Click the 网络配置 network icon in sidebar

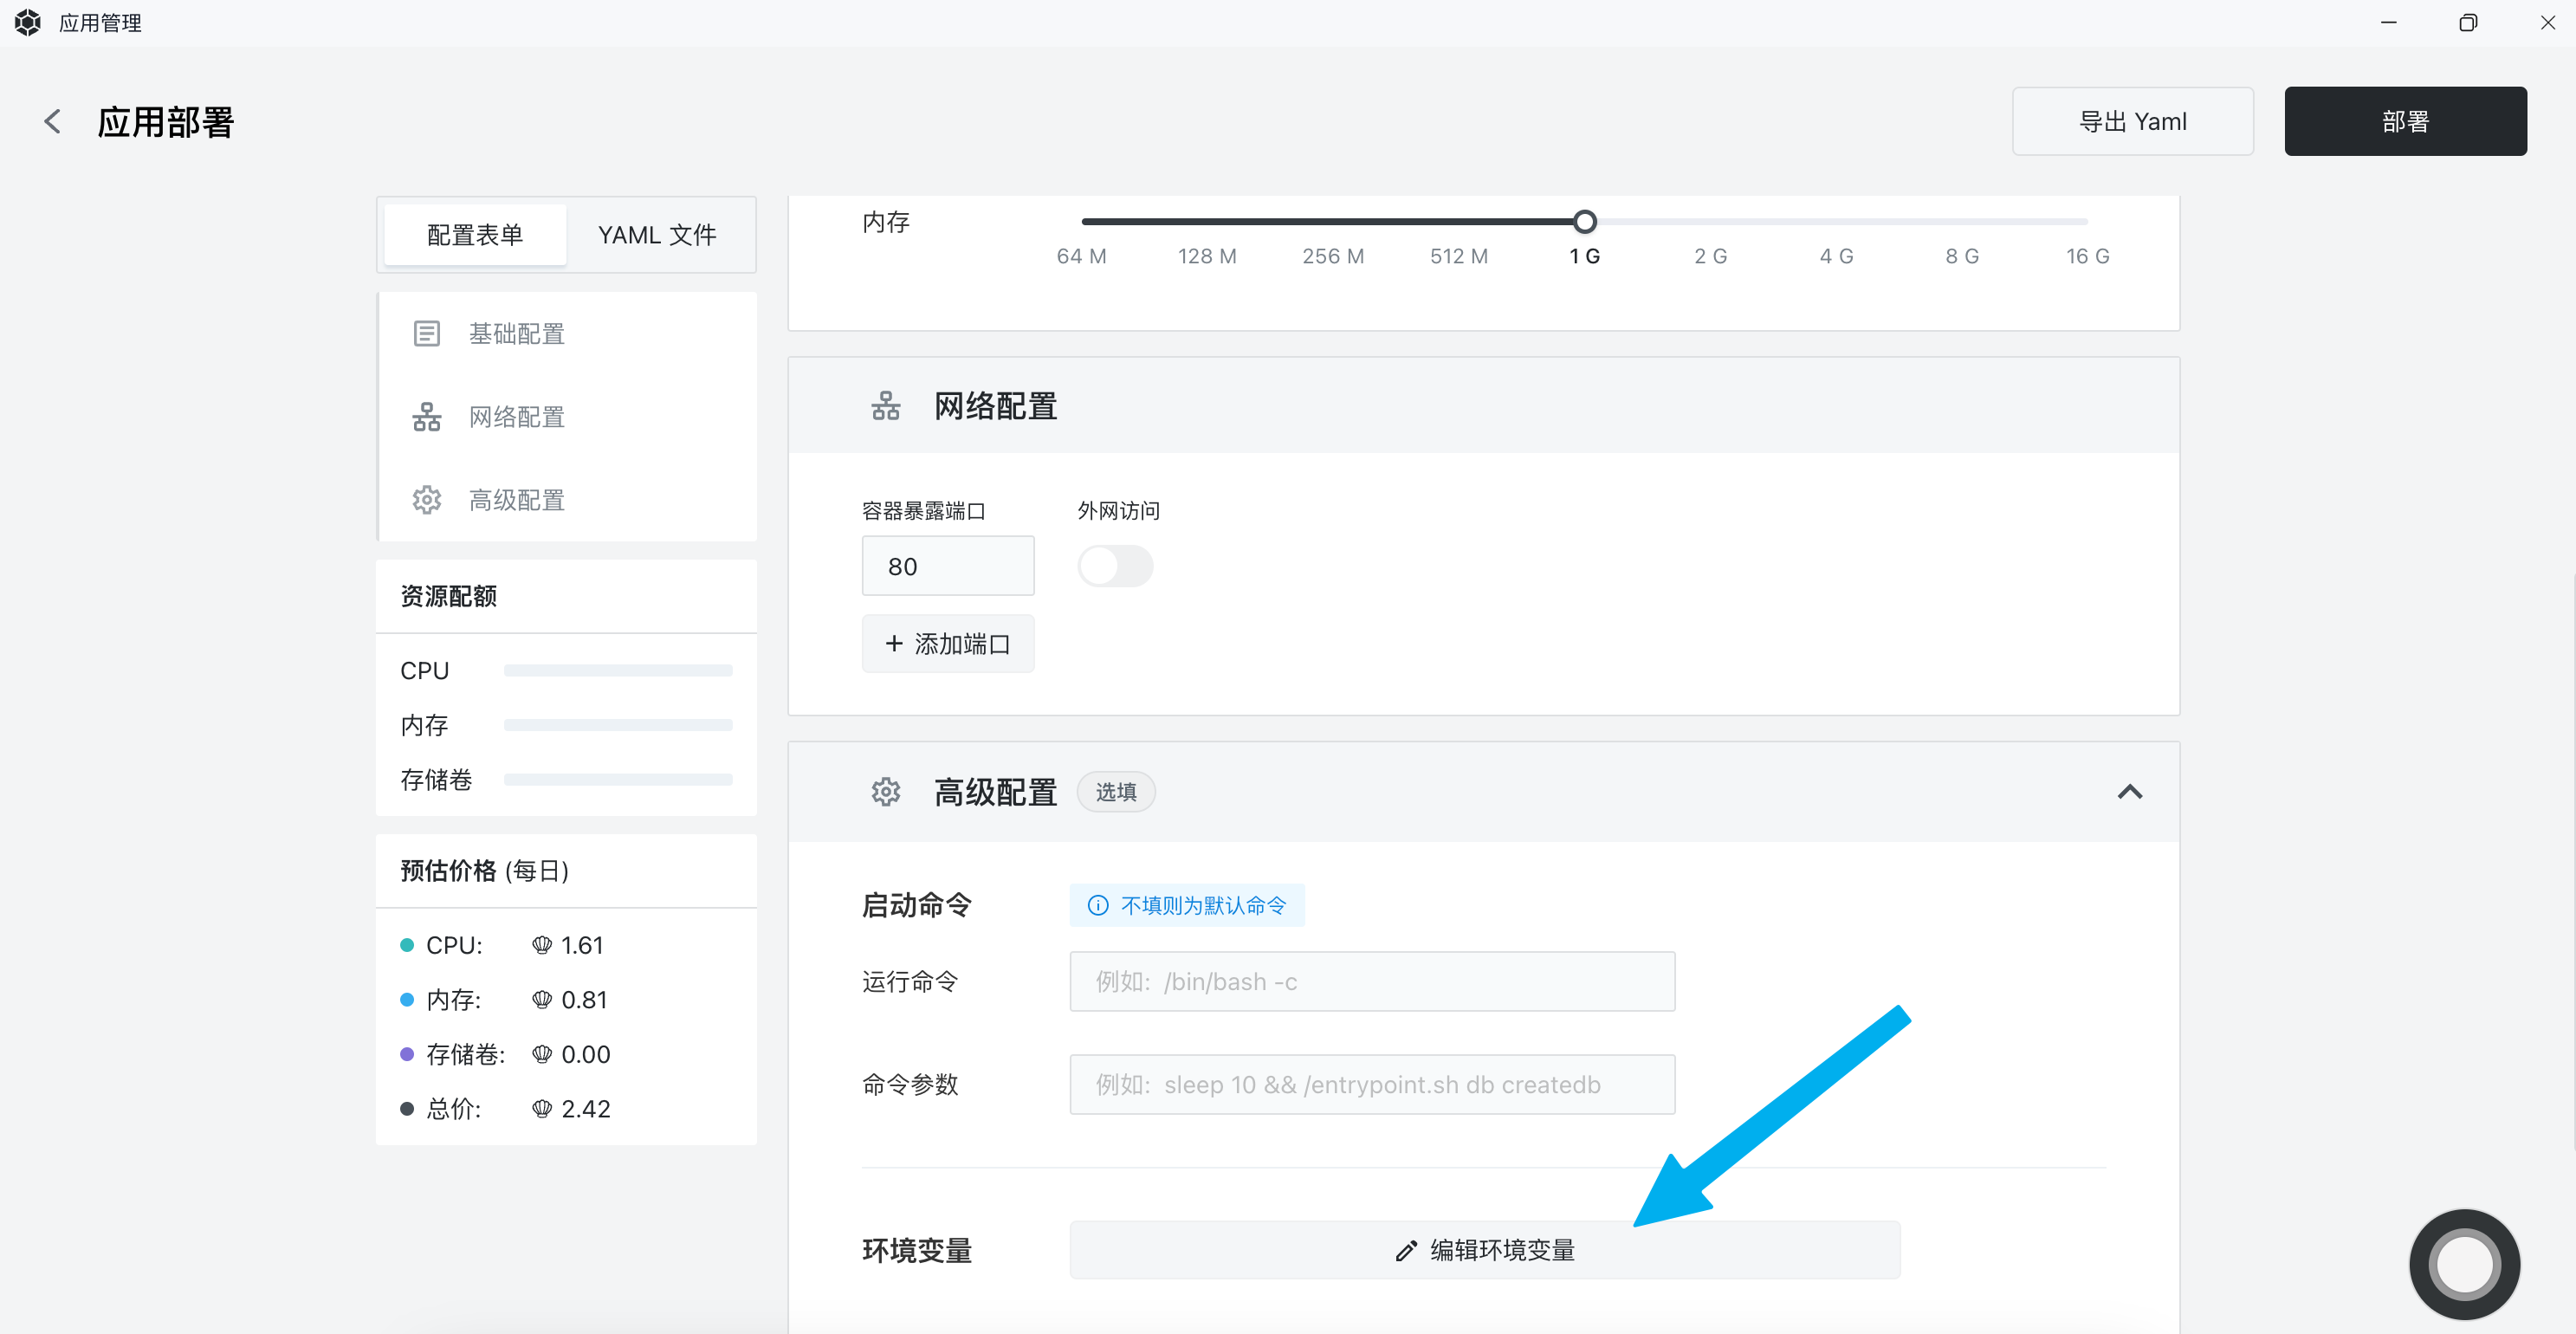[427, 417]
